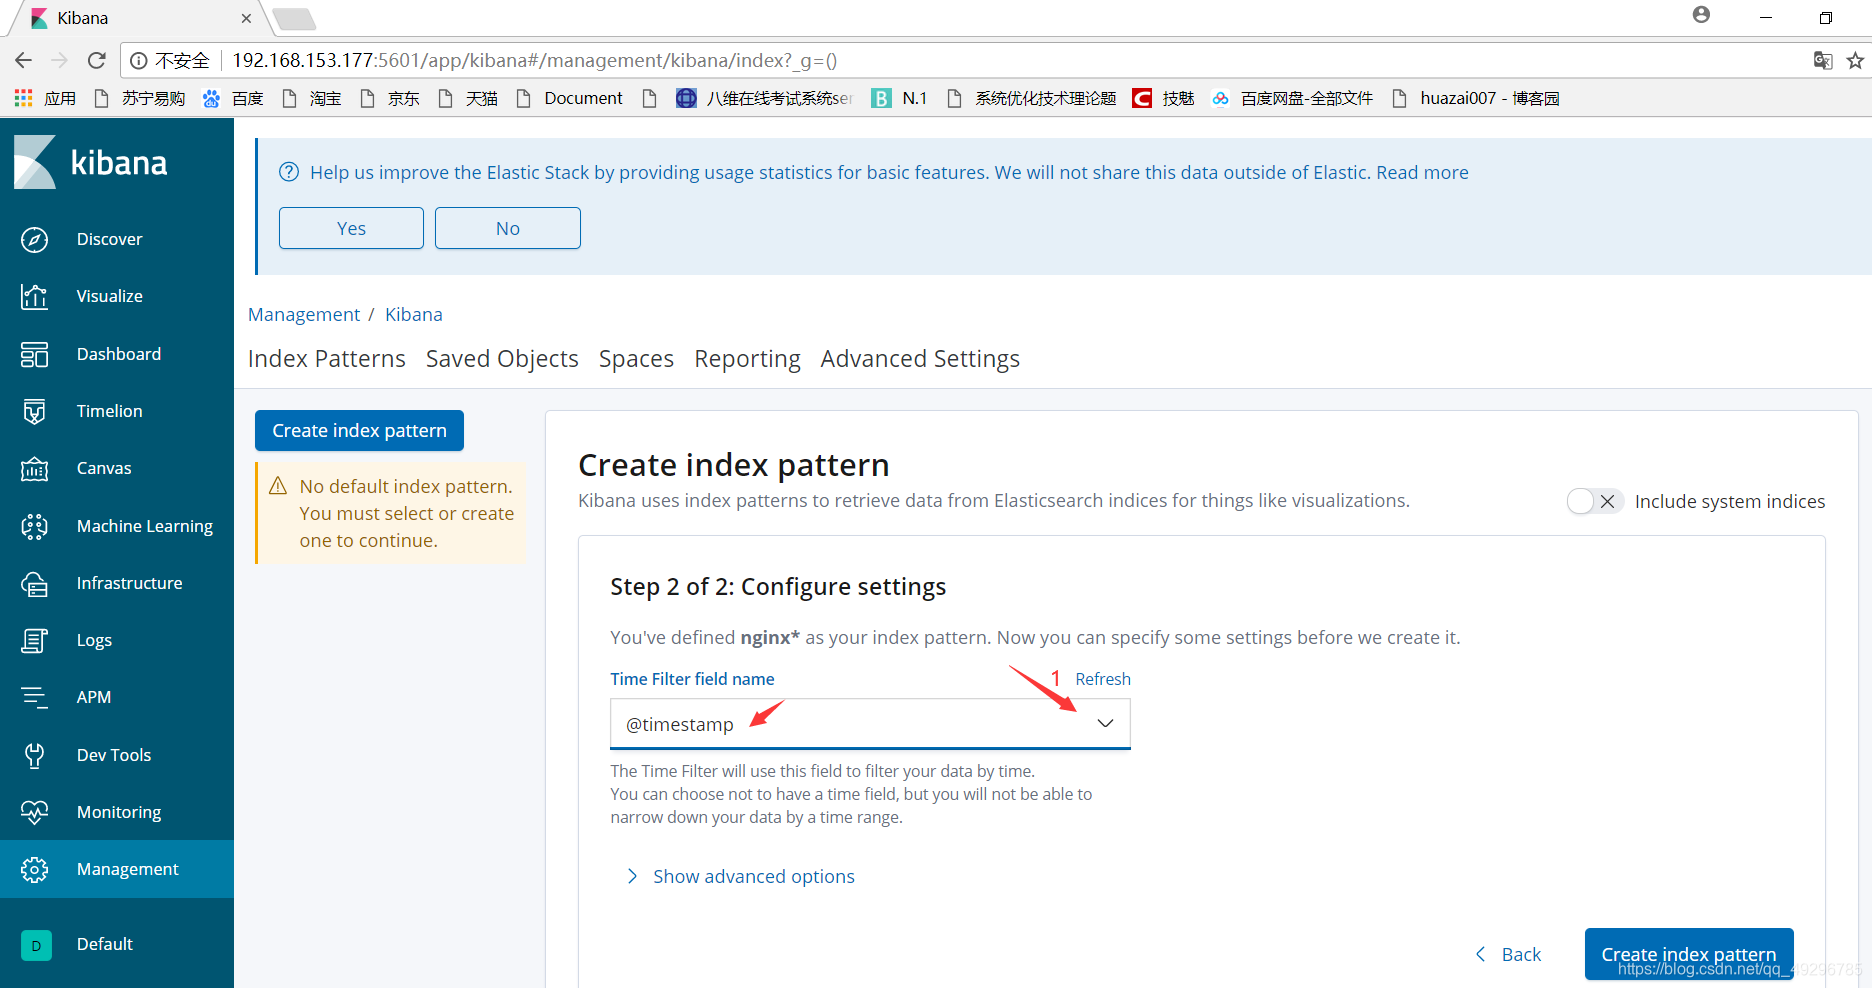The image size is (1872, 988).
Task: Switch to Spaces tab
Action: coord(636,359)
